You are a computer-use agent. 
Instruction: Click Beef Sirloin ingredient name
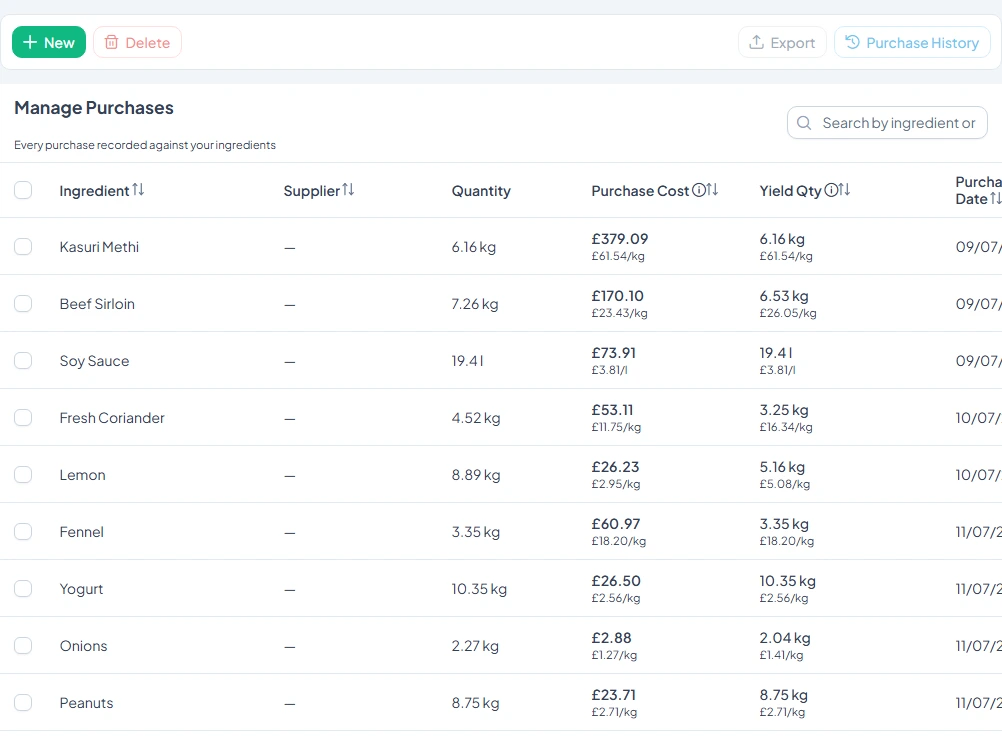coord(97,304)
